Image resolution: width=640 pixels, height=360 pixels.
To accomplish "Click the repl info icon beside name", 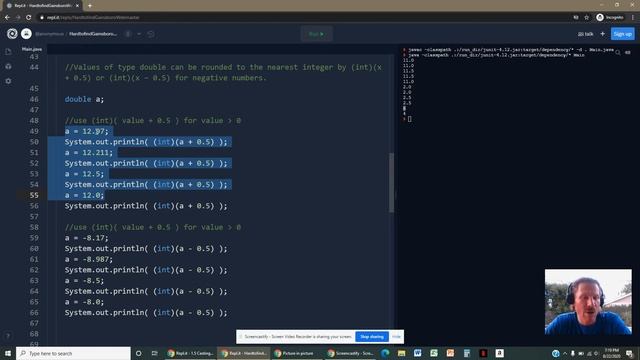I will [x=128, y=34].
